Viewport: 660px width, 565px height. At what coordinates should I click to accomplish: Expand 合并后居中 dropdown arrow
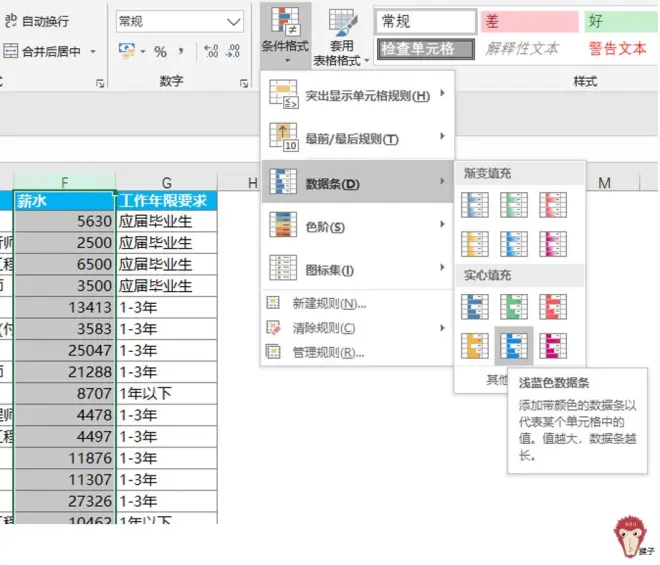click(x=93, y=51)
